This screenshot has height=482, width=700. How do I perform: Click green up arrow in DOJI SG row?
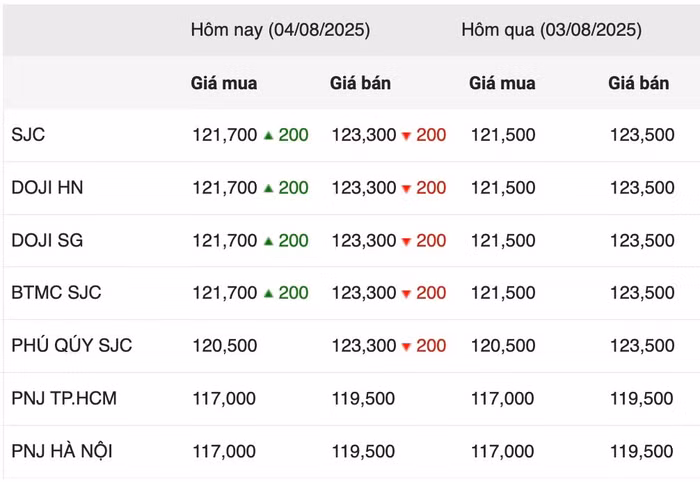(x=268, y=241)
